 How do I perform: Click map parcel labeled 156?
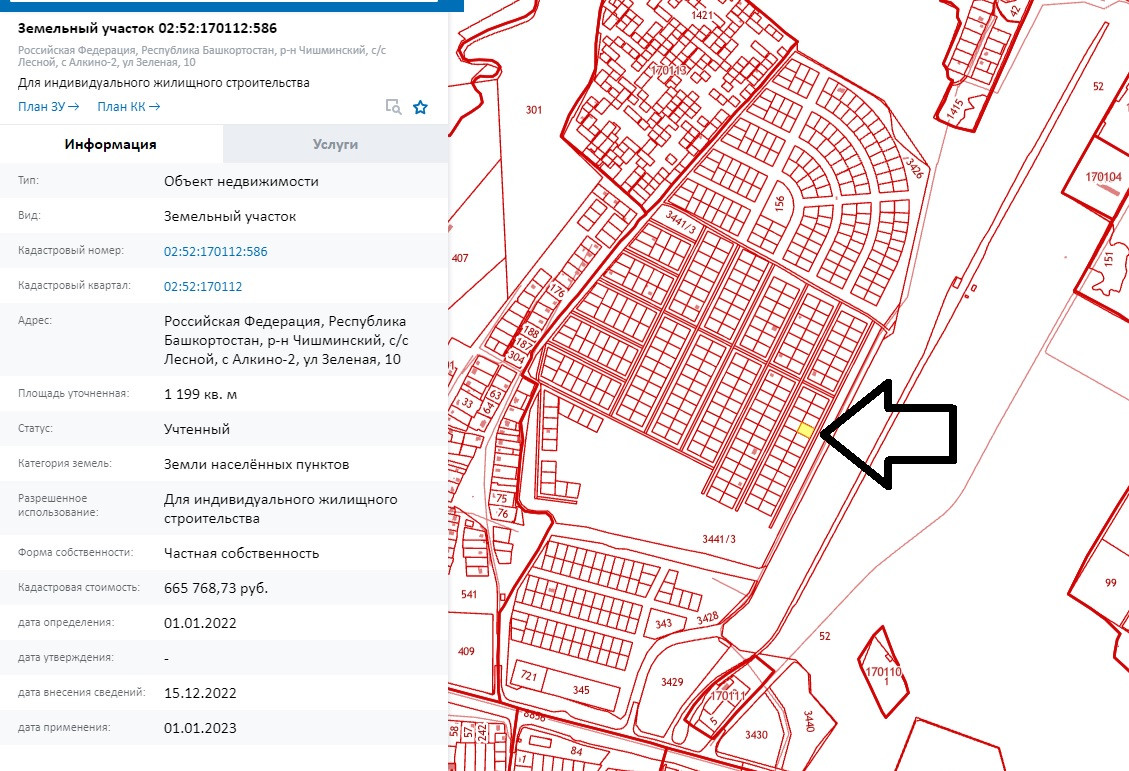click(779, 203)
